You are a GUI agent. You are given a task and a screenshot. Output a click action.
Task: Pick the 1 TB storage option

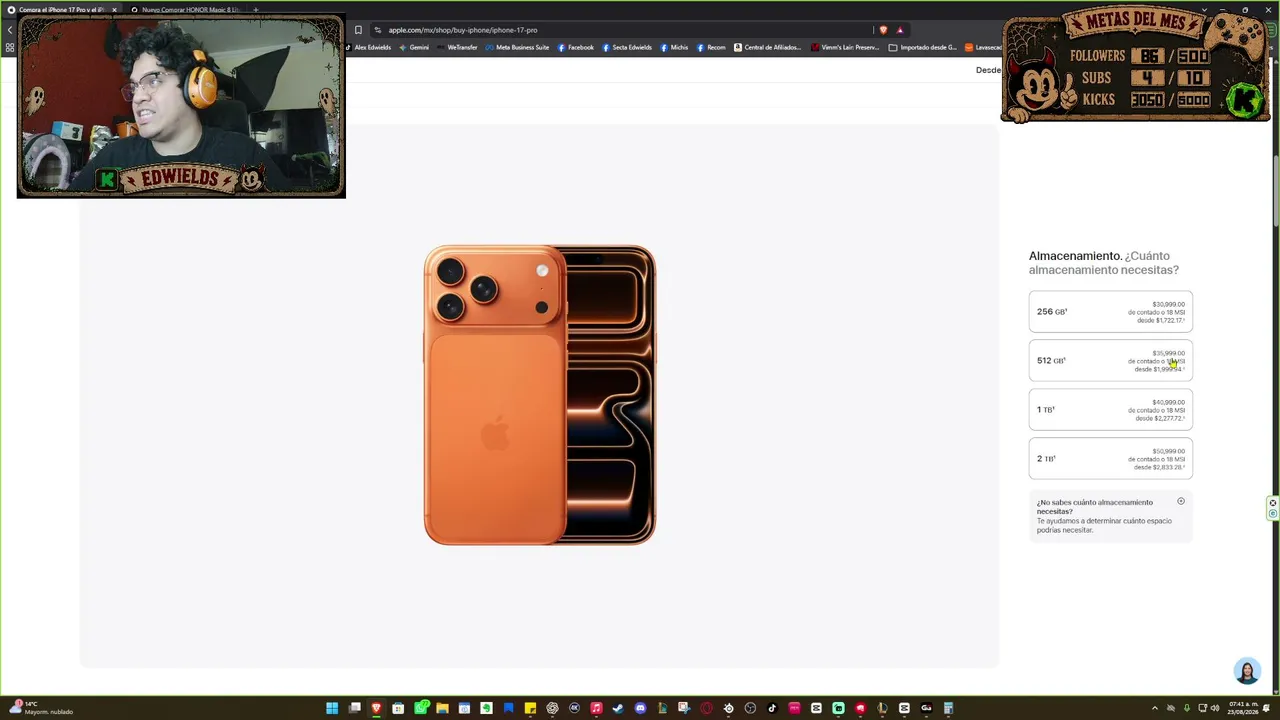pos(1110,410)
